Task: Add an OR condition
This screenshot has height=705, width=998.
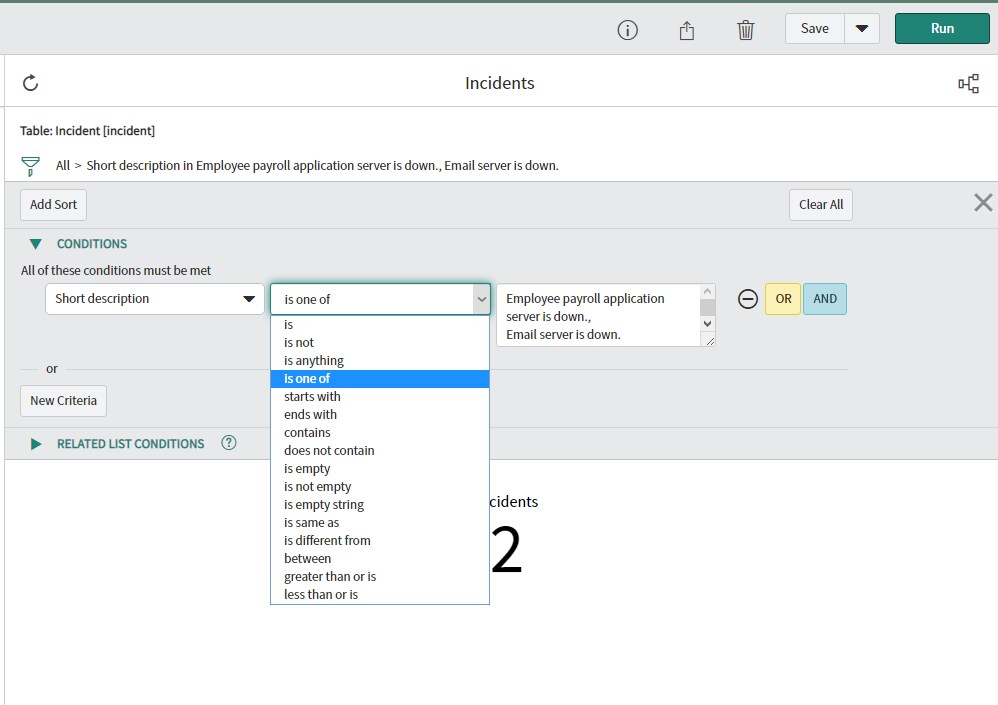Action: tap(783, 299)
